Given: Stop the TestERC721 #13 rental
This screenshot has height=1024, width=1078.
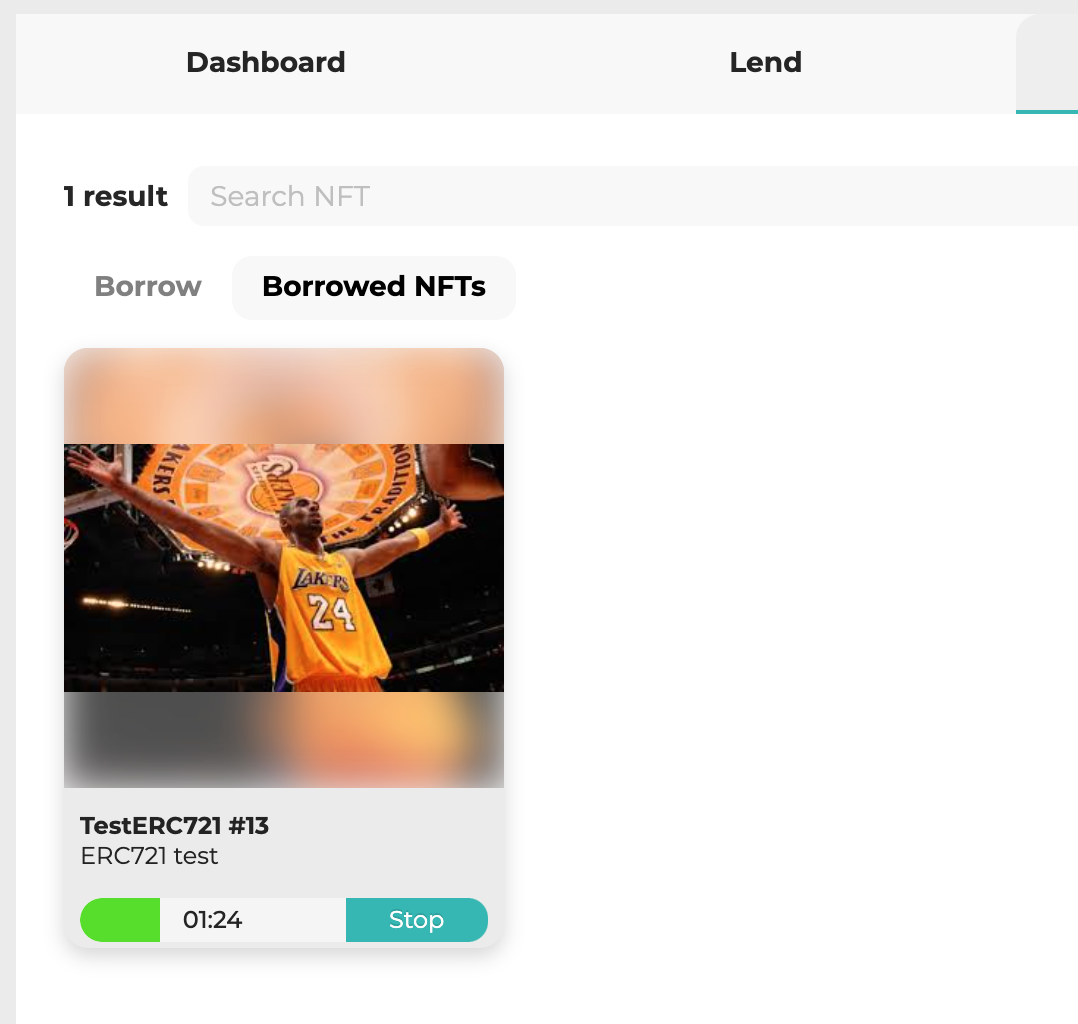Looking at the screenshot, I should 417,919.
